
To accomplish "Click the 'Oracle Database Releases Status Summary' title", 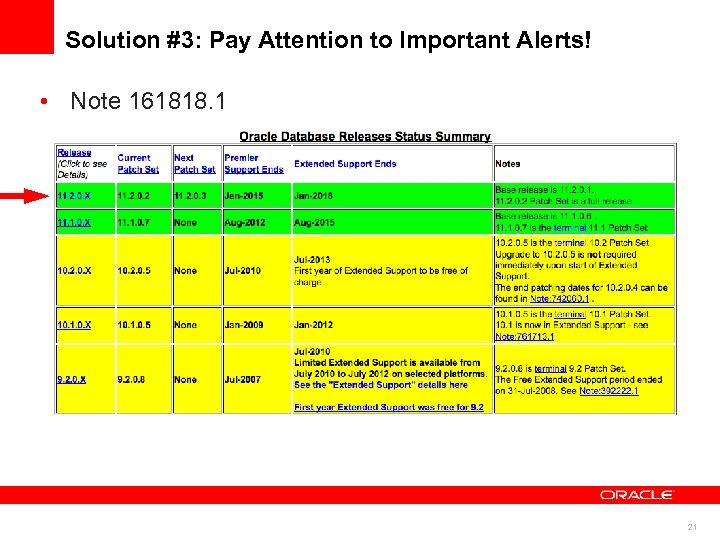I will click(x=365, y=136).
